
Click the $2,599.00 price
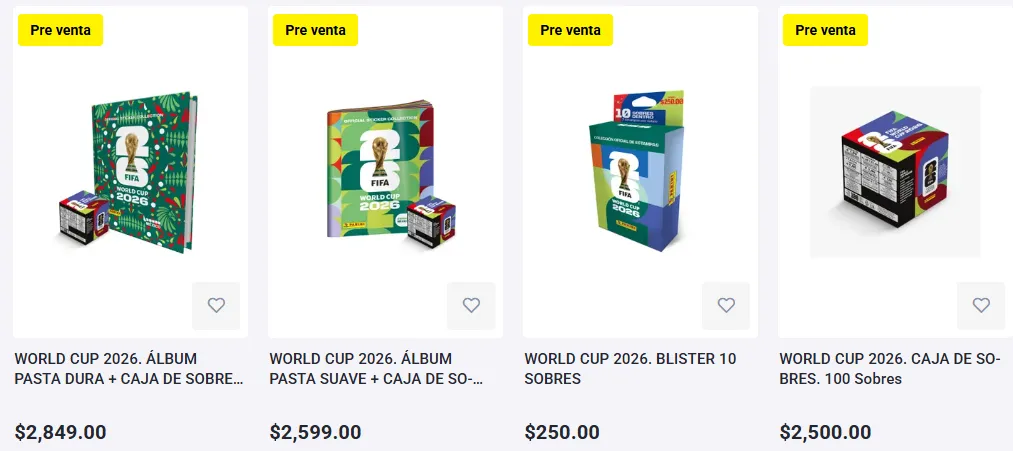315,433
